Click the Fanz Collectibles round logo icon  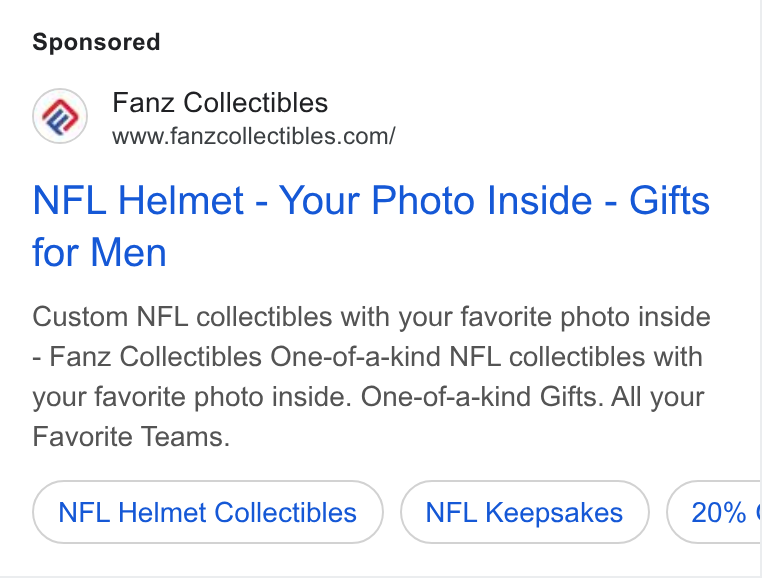60,116
